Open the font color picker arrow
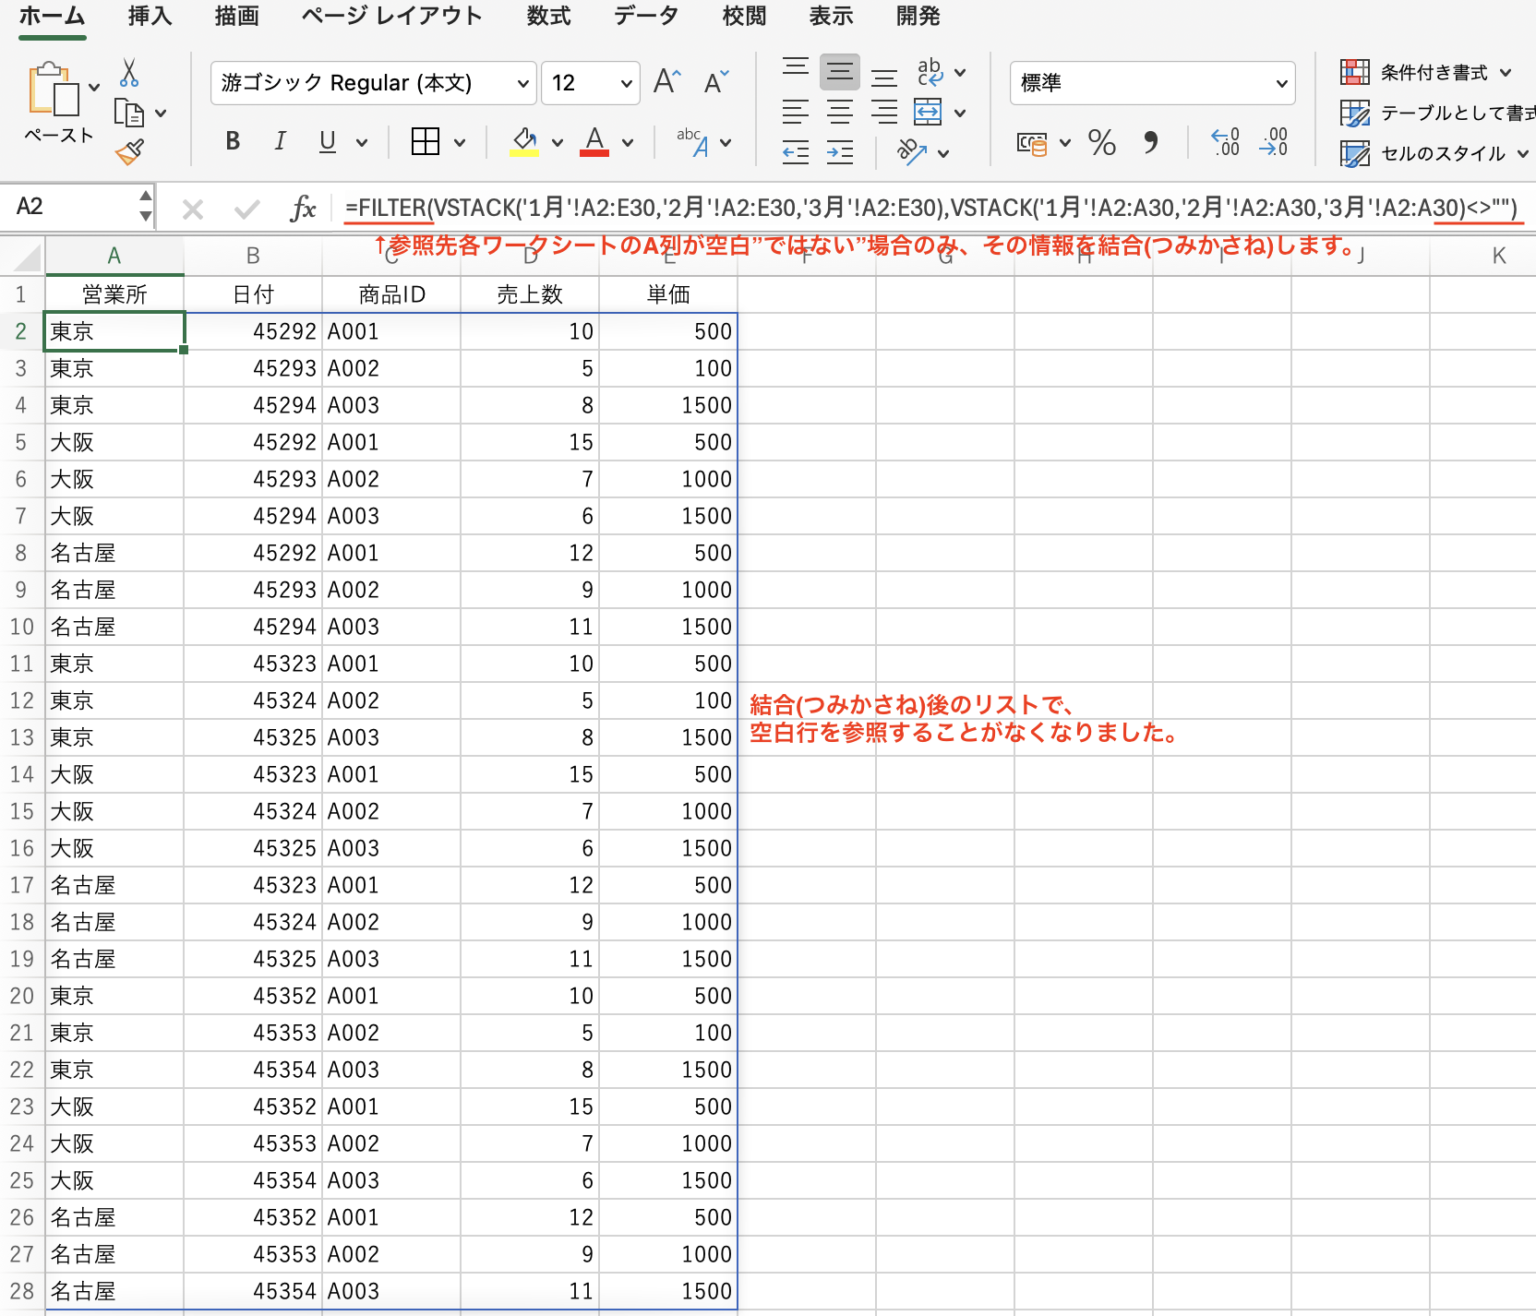The width and height of the screenshot is (1536, 1316). (x=627, y=143)
